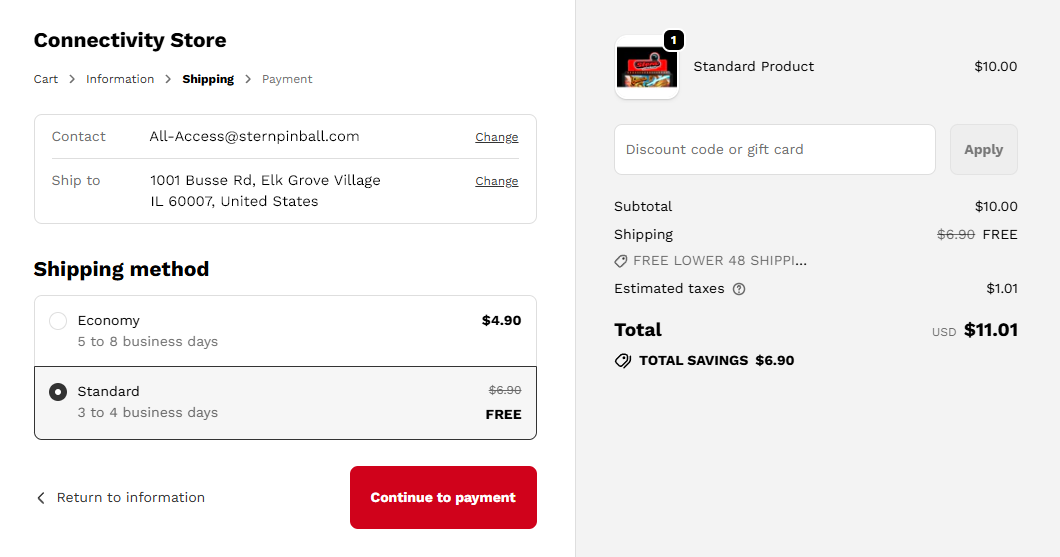Select the Economy shipping radio button
Image resolution: width=1060 pixels, height=557 pixels.
(x=58, y=321)
